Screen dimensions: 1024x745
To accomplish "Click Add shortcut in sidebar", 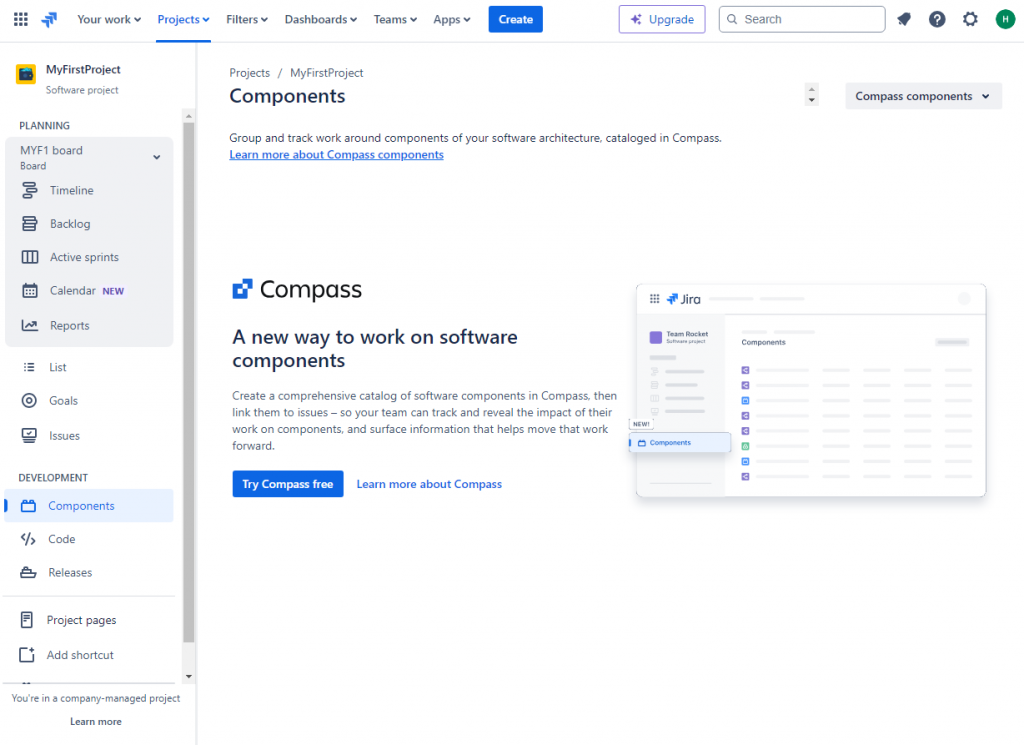I will [x=89, y=655].
